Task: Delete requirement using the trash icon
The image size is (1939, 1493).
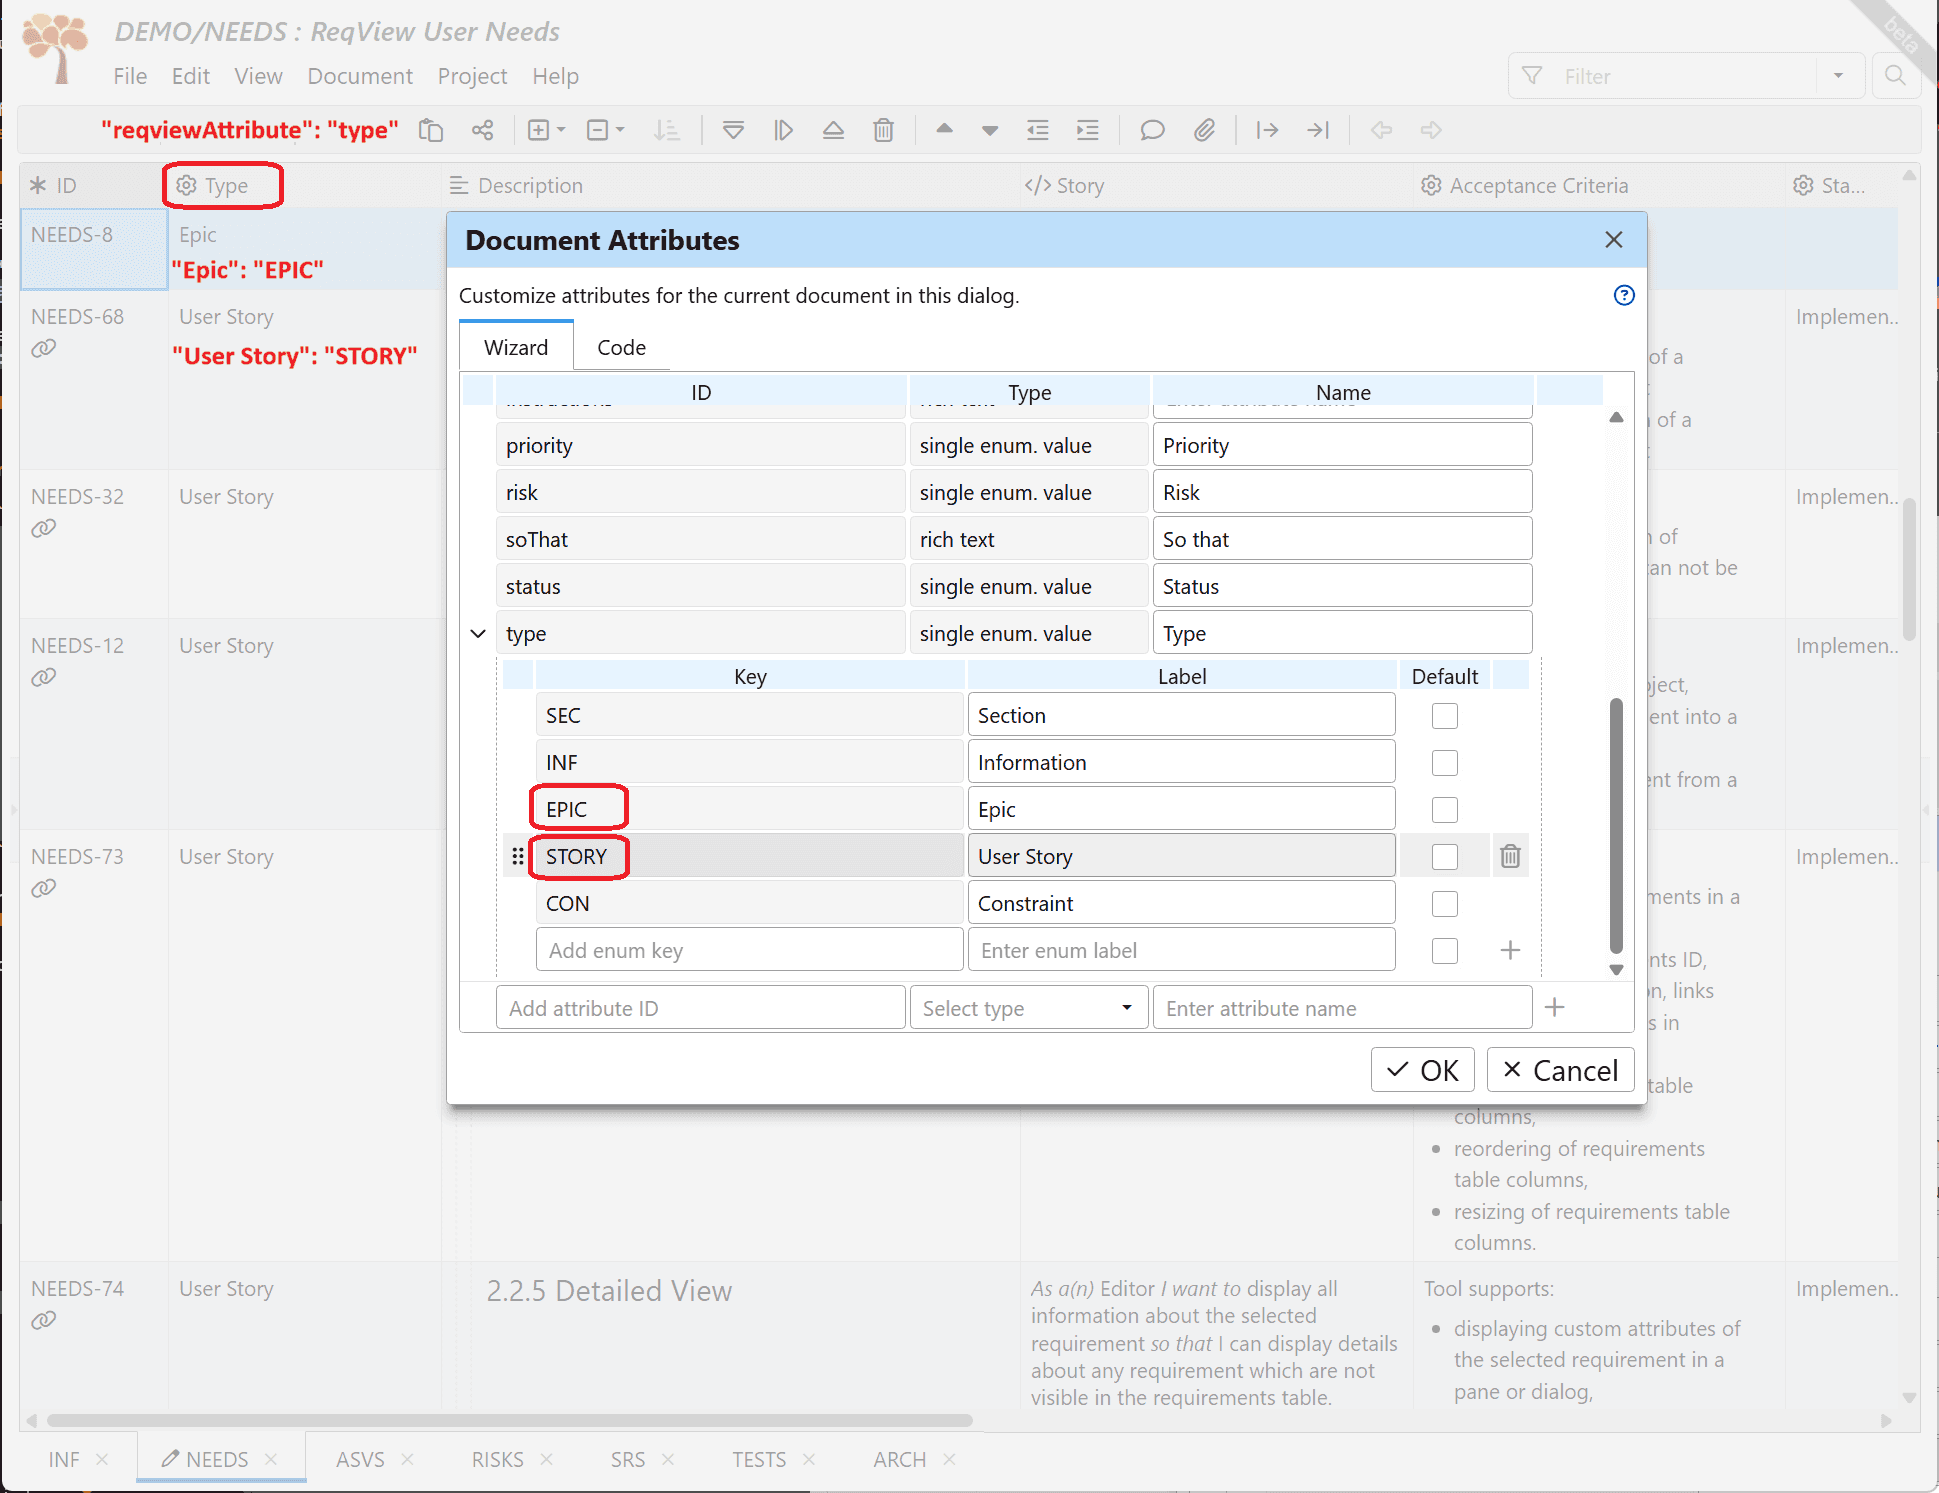Action: click(884, 130)
